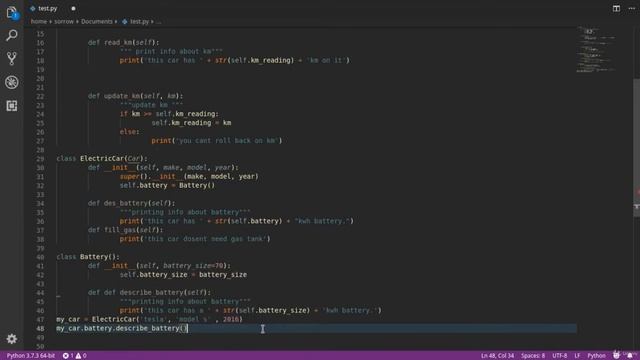This screenshot has height=360, width=640.
Task: Split the editor to the right
Action: pyautogui.click(x=616, y=9)
